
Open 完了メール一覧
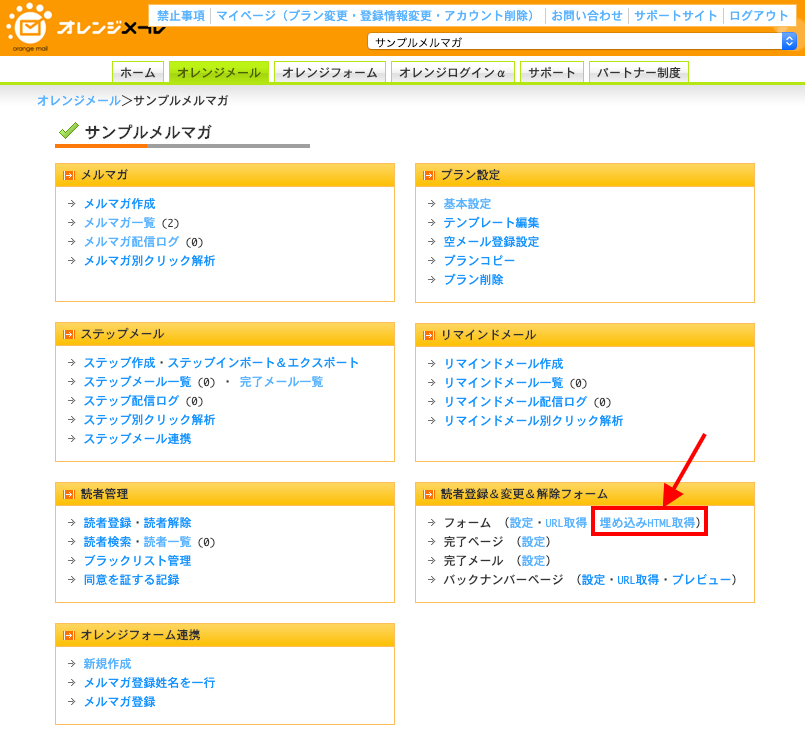coord(281,382)
